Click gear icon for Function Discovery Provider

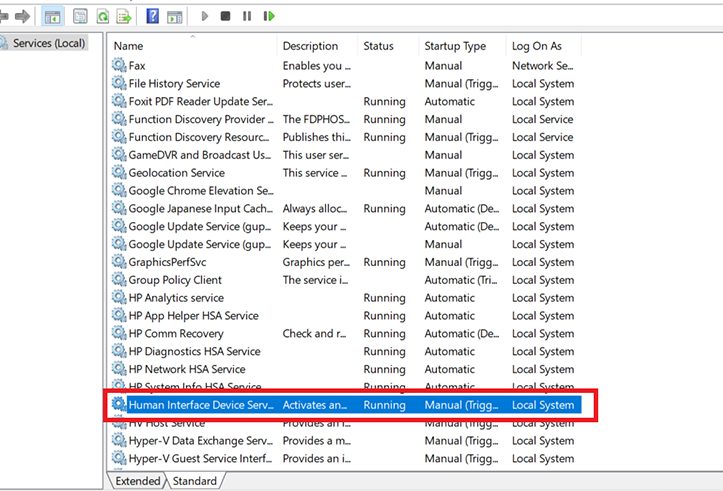click(x=119, y=119)
